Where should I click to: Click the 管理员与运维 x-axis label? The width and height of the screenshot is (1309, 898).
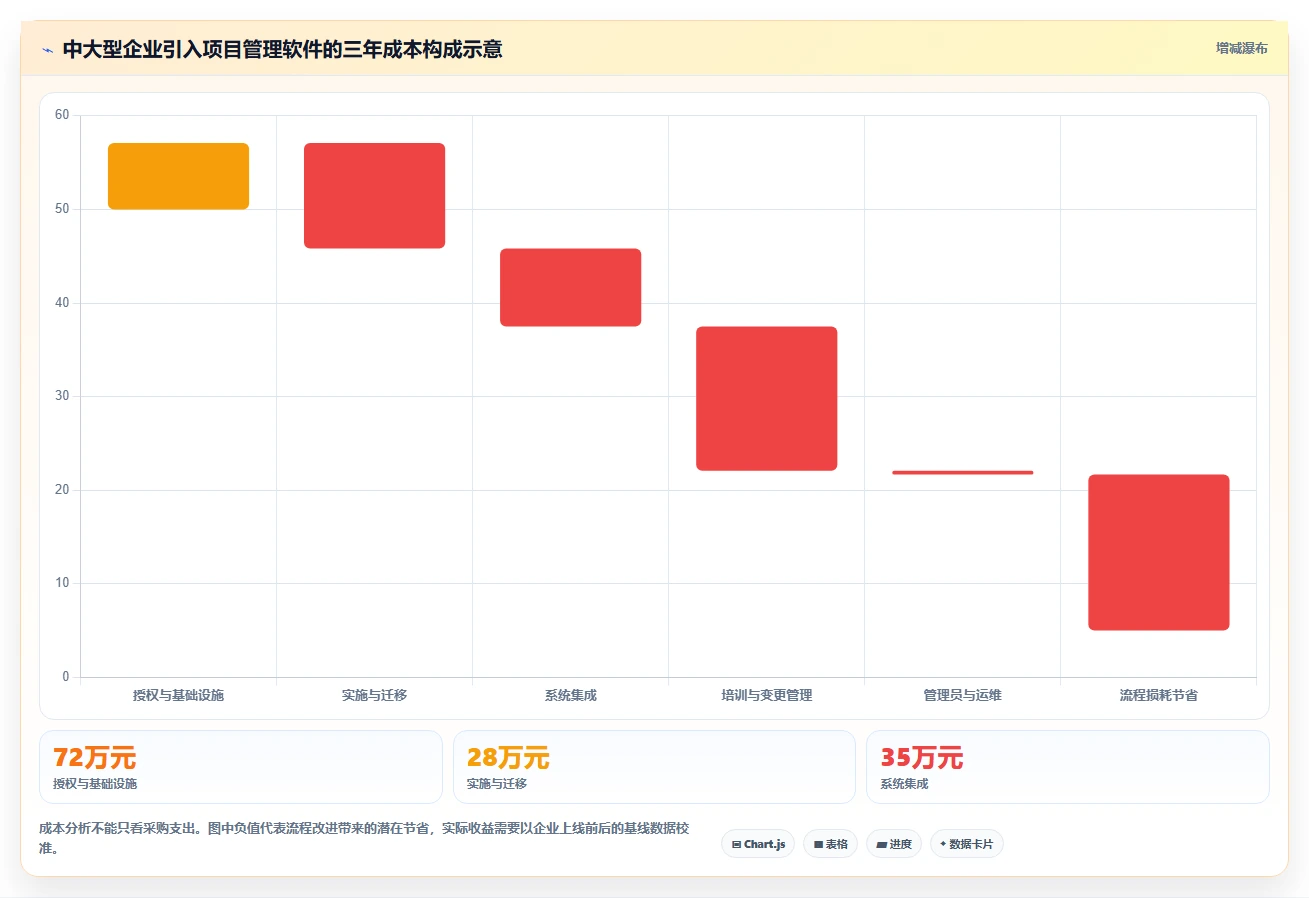tap(962, 695)
